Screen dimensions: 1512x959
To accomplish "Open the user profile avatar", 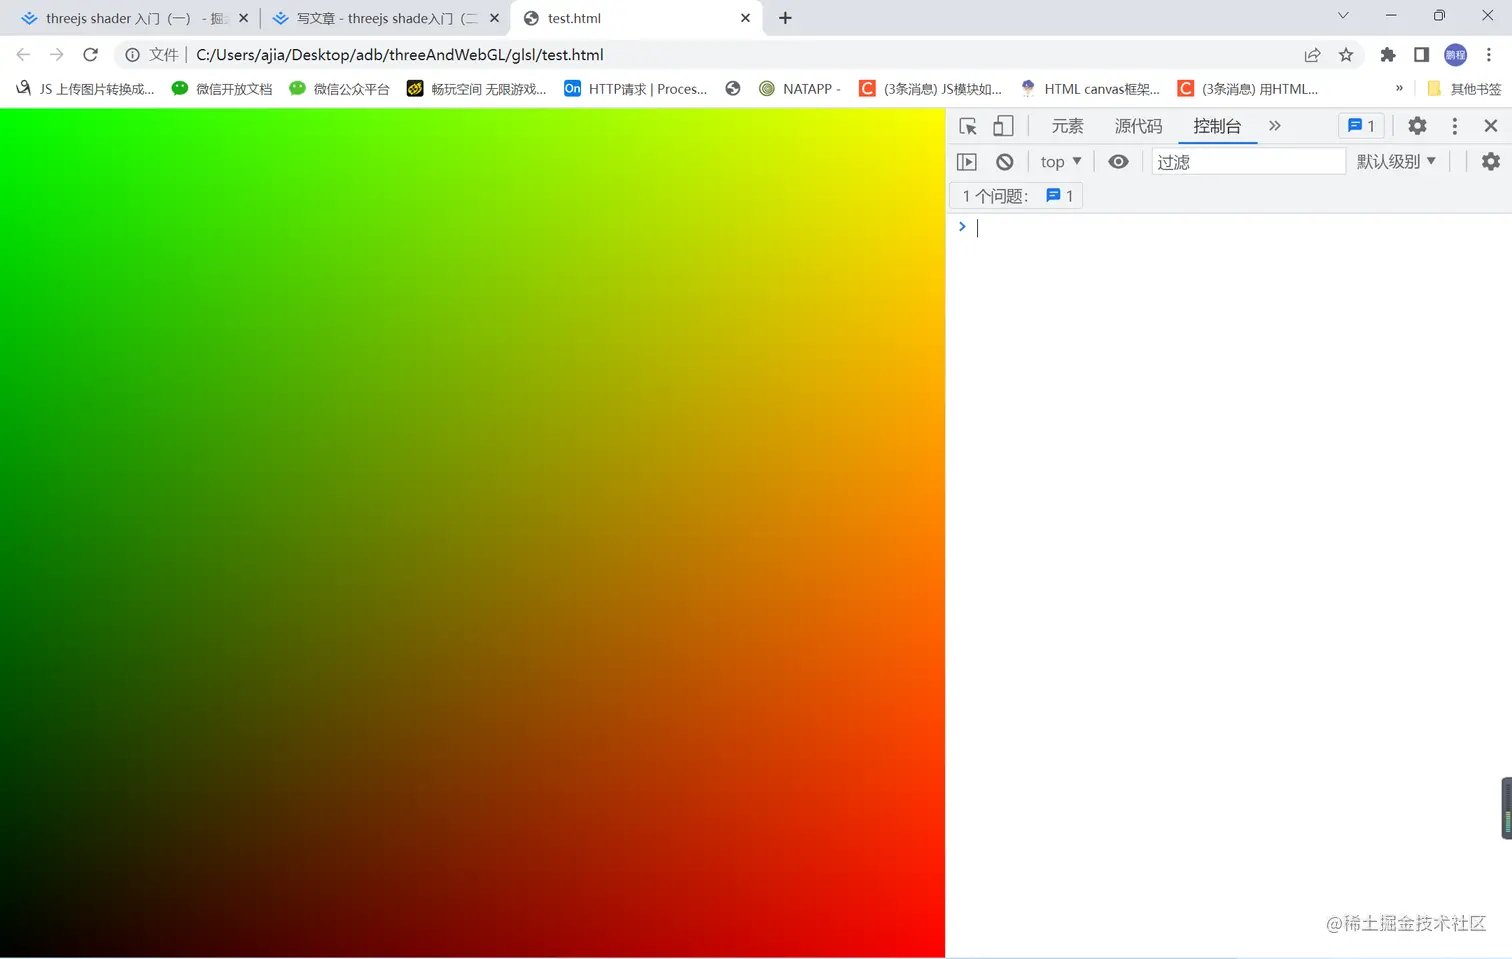I will [x=1455, y=55].
